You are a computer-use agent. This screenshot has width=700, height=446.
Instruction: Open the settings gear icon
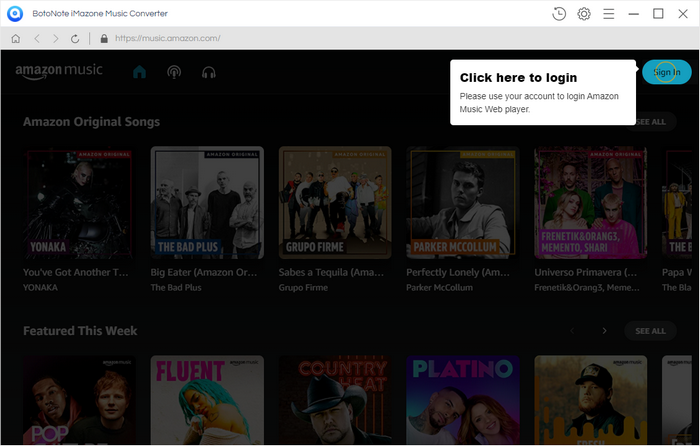(583, 14)
